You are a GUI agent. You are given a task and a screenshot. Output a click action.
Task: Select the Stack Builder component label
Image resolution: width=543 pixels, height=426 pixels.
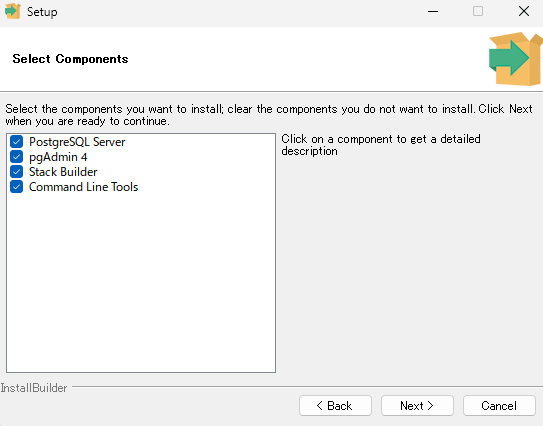click(63, 172)
